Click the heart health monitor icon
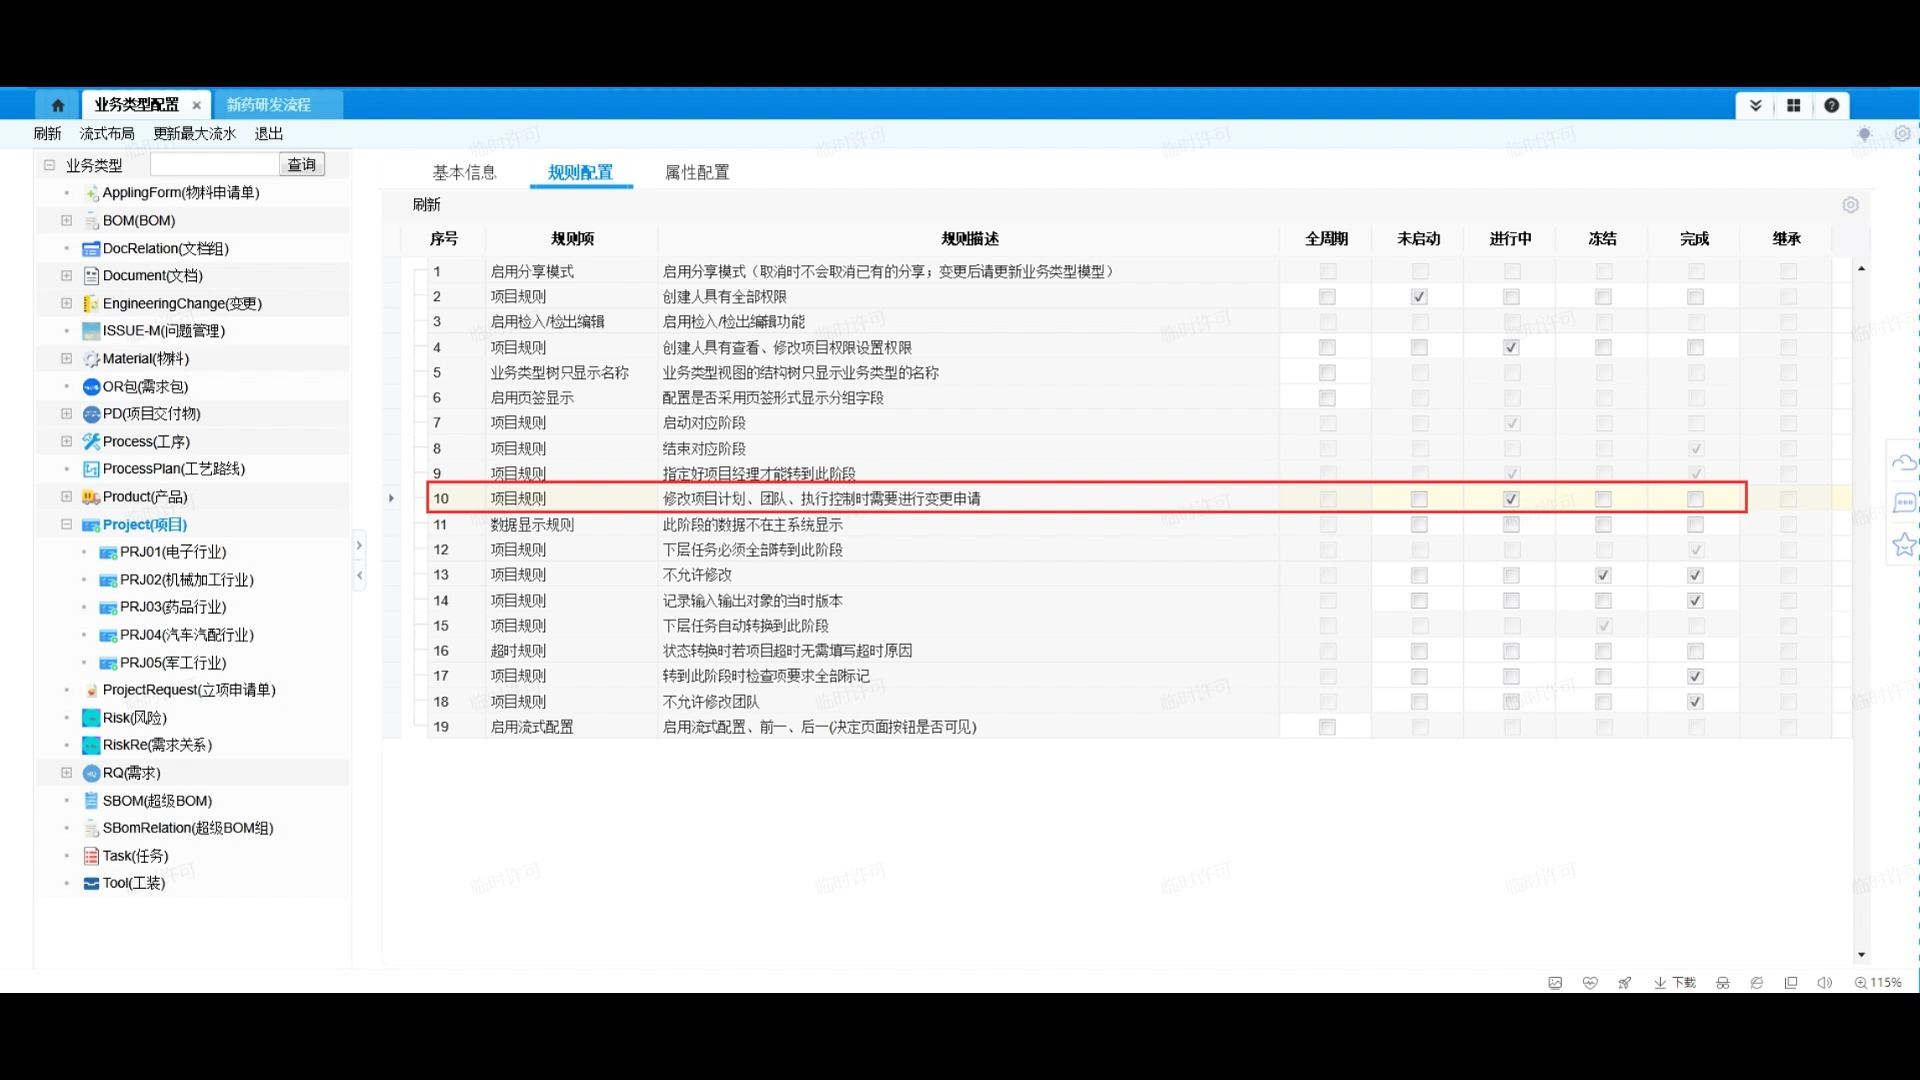The image size is (1920, 1080). click(1590, 983)
